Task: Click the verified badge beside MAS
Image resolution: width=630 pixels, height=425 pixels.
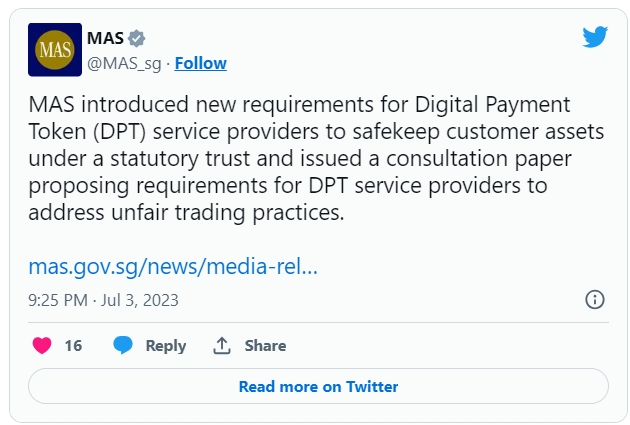Action: coord(136,39)
